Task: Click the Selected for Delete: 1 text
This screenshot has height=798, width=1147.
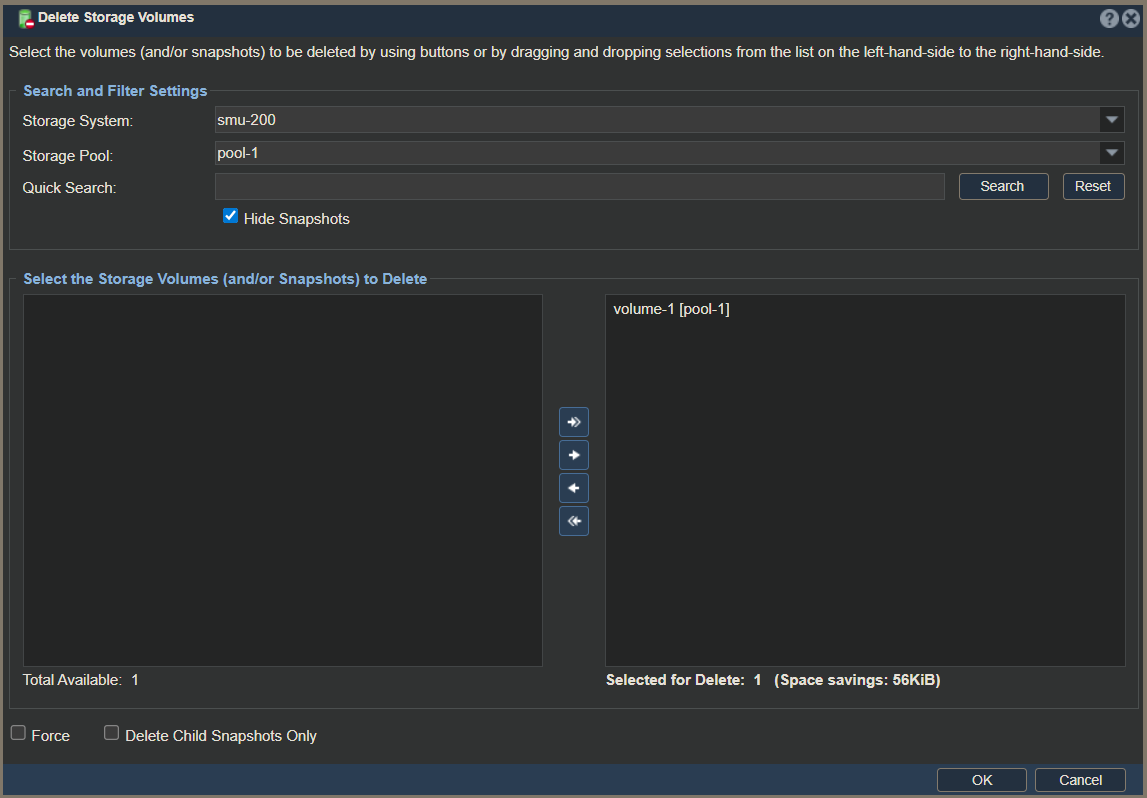Action: coord(684,680)
